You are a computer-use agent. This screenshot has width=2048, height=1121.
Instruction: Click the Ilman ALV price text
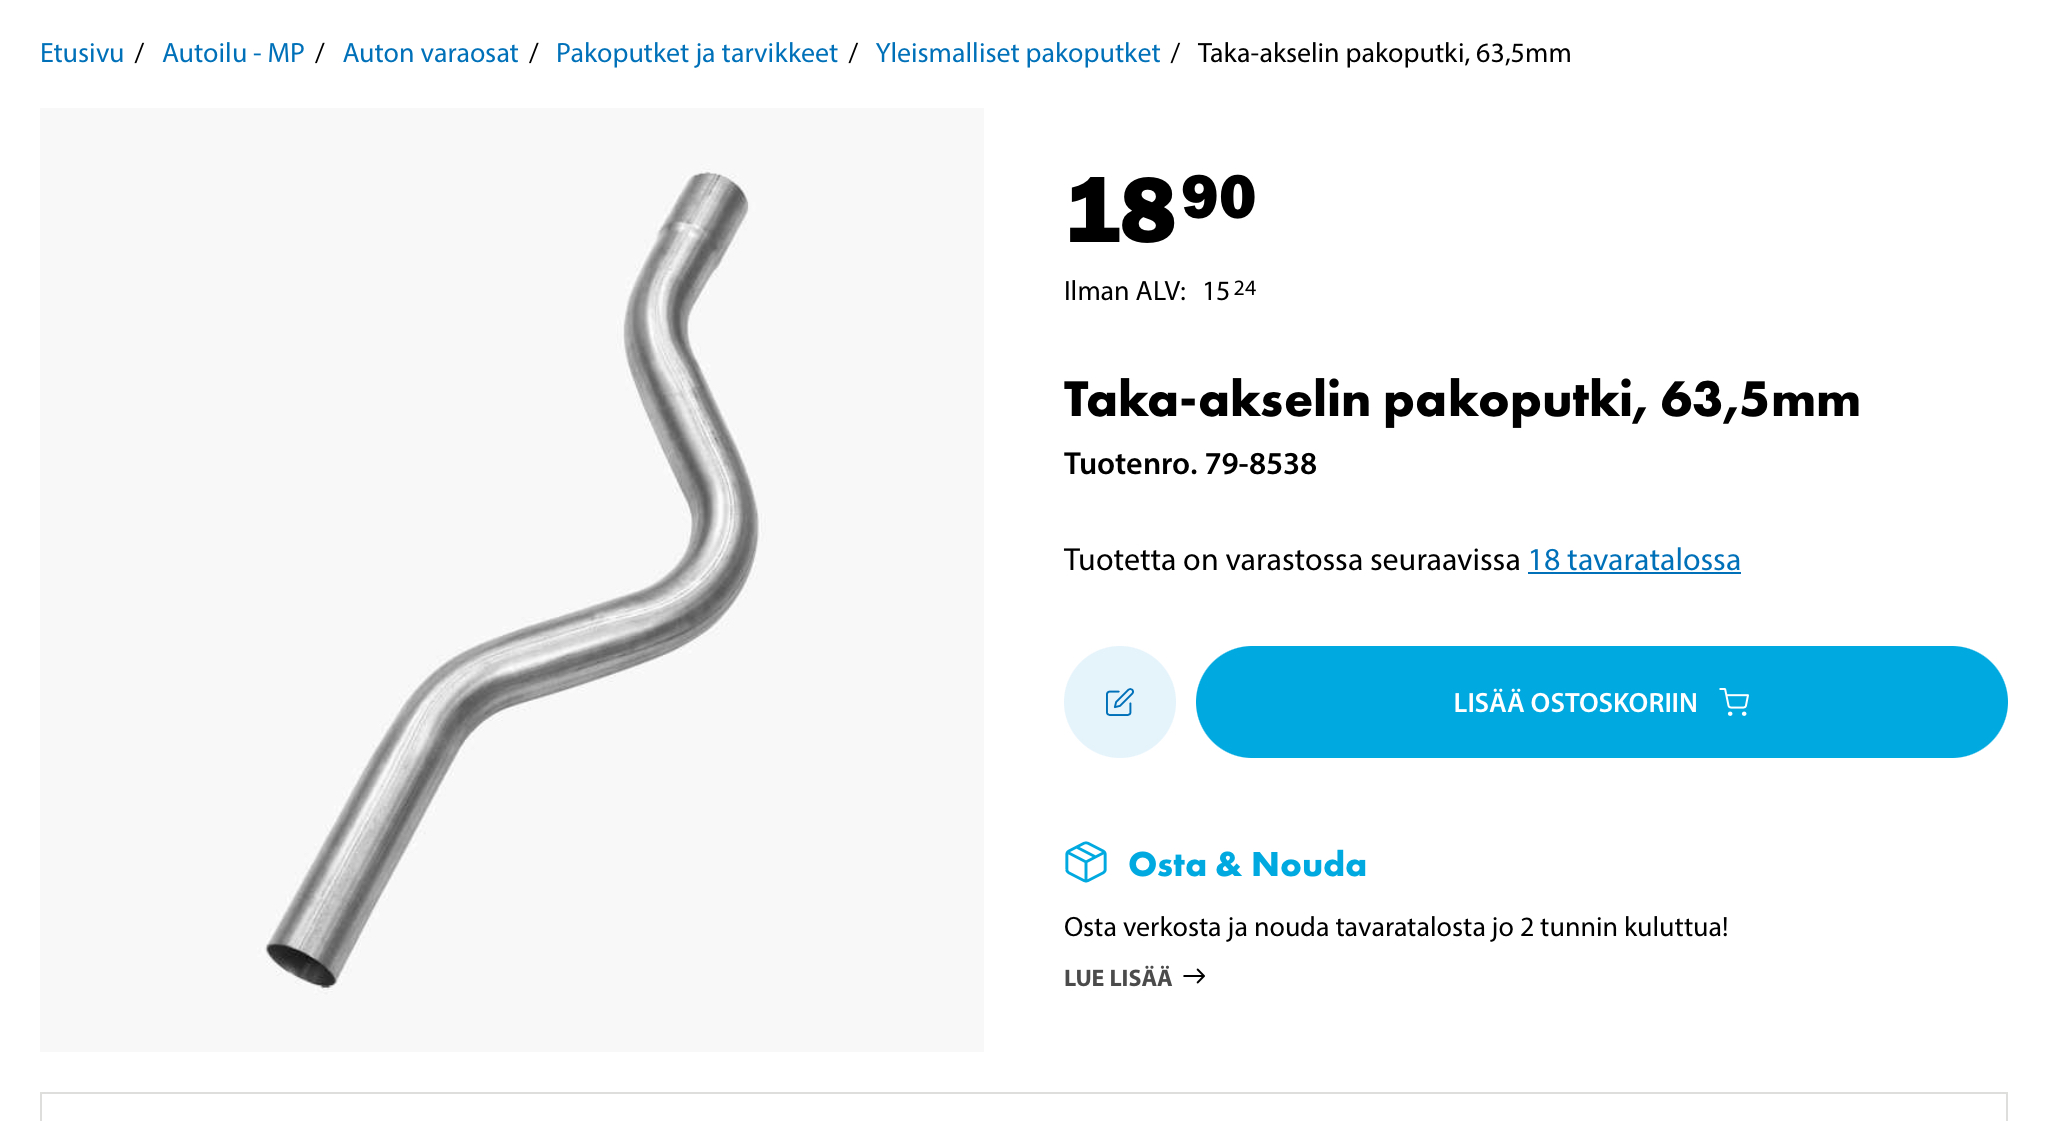click(1159, 291)
